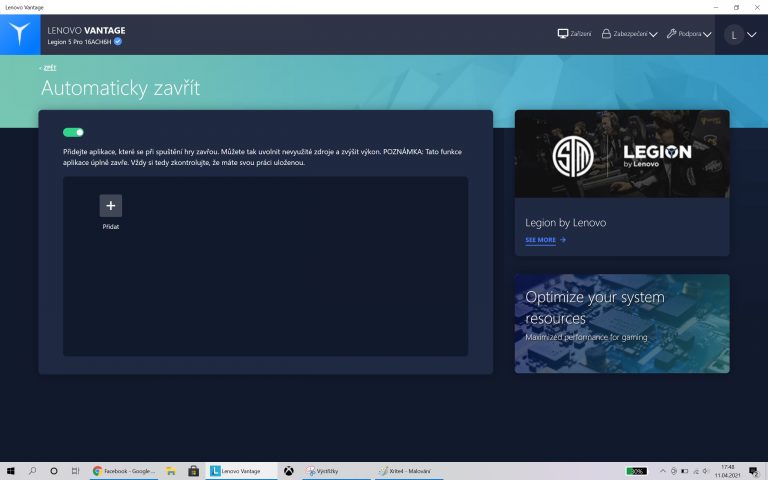Disable the Automaticky zavřít toggle
This screenshot has width=768, height=480.
click(x=73, y=132)
